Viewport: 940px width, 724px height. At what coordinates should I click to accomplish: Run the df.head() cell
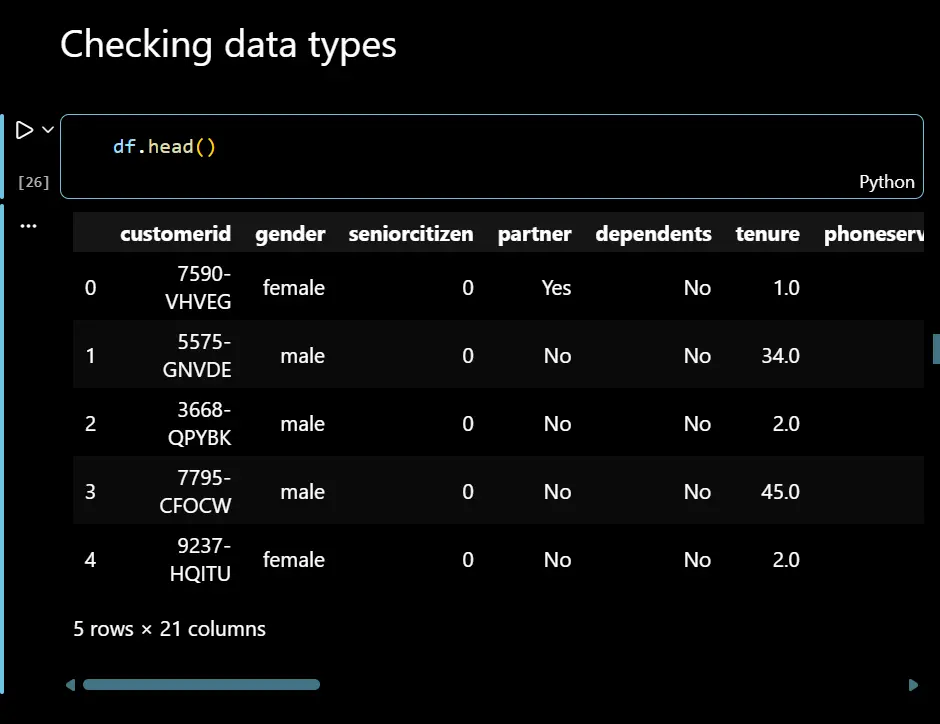pos(24,130)
